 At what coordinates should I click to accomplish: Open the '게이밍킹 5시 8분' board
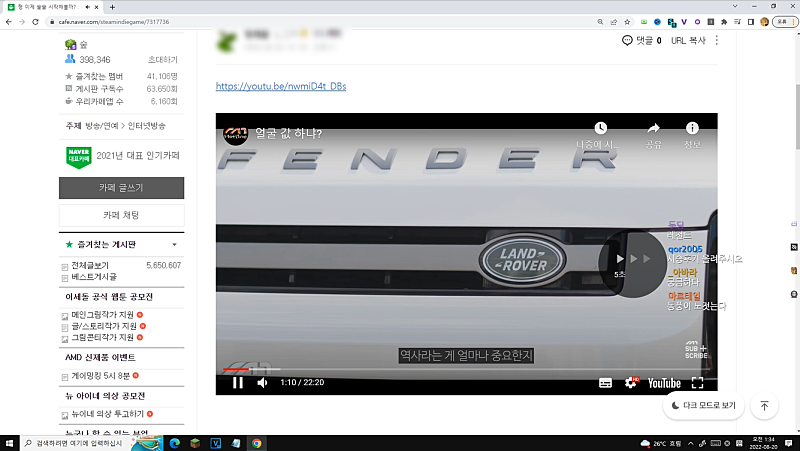[101, 376]
